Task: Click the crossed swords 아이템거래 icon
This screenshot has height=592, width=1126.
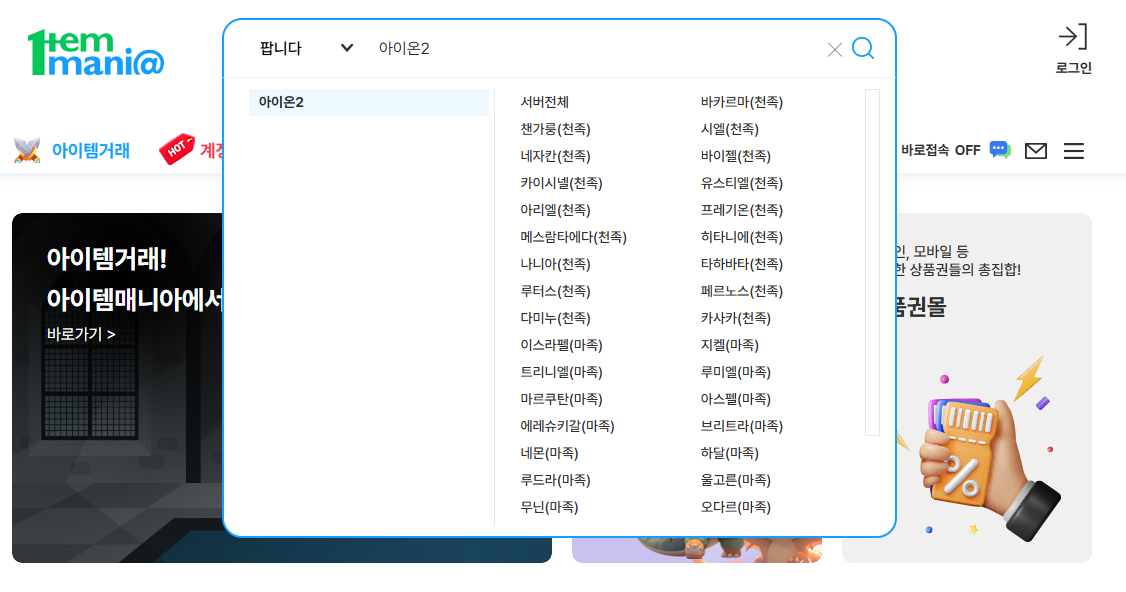Action: (27, 150)
